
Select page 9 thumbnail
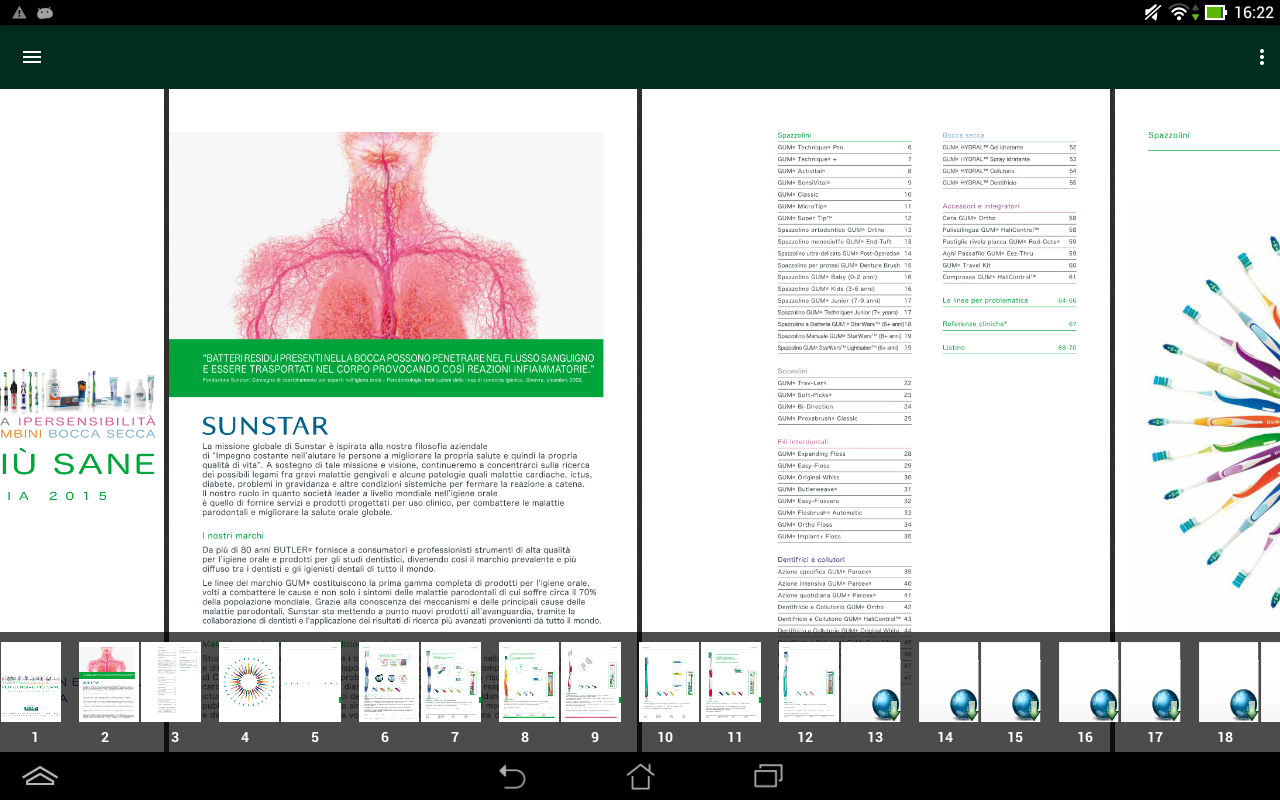pyautogui.click(x=591, y=682)
